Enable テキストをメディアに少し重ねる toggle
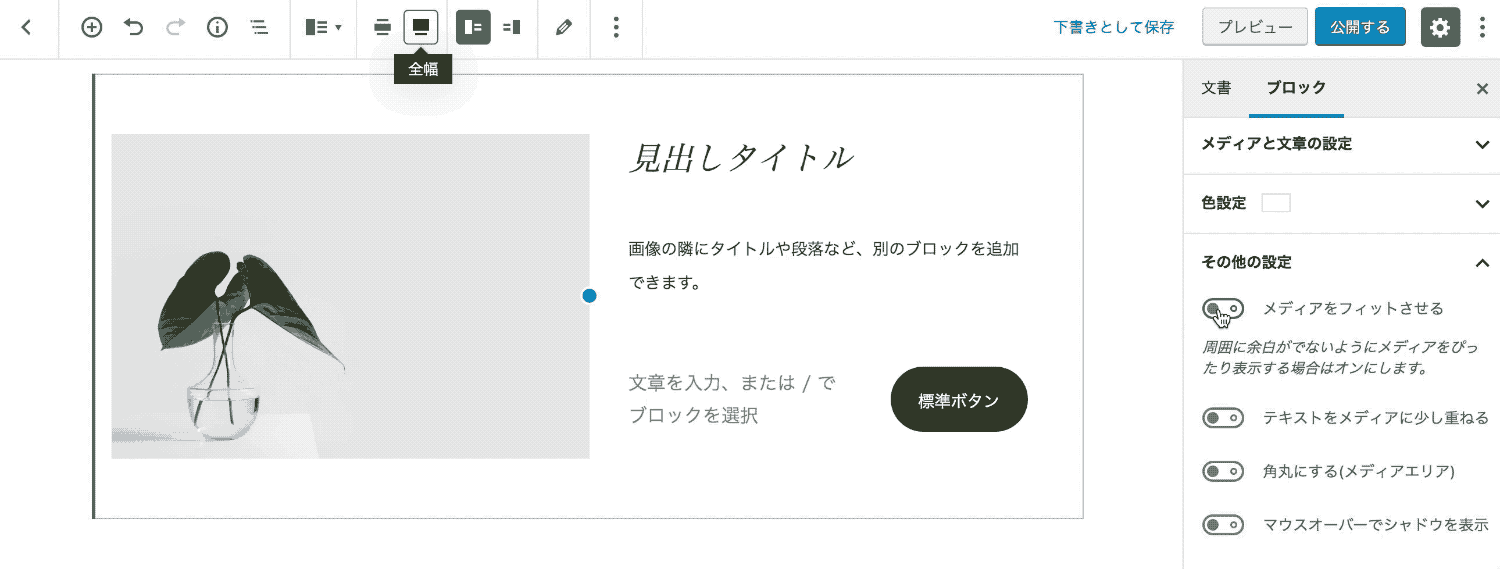The width and height of the screenshot is (1500, 569). tap(1222, 418)
